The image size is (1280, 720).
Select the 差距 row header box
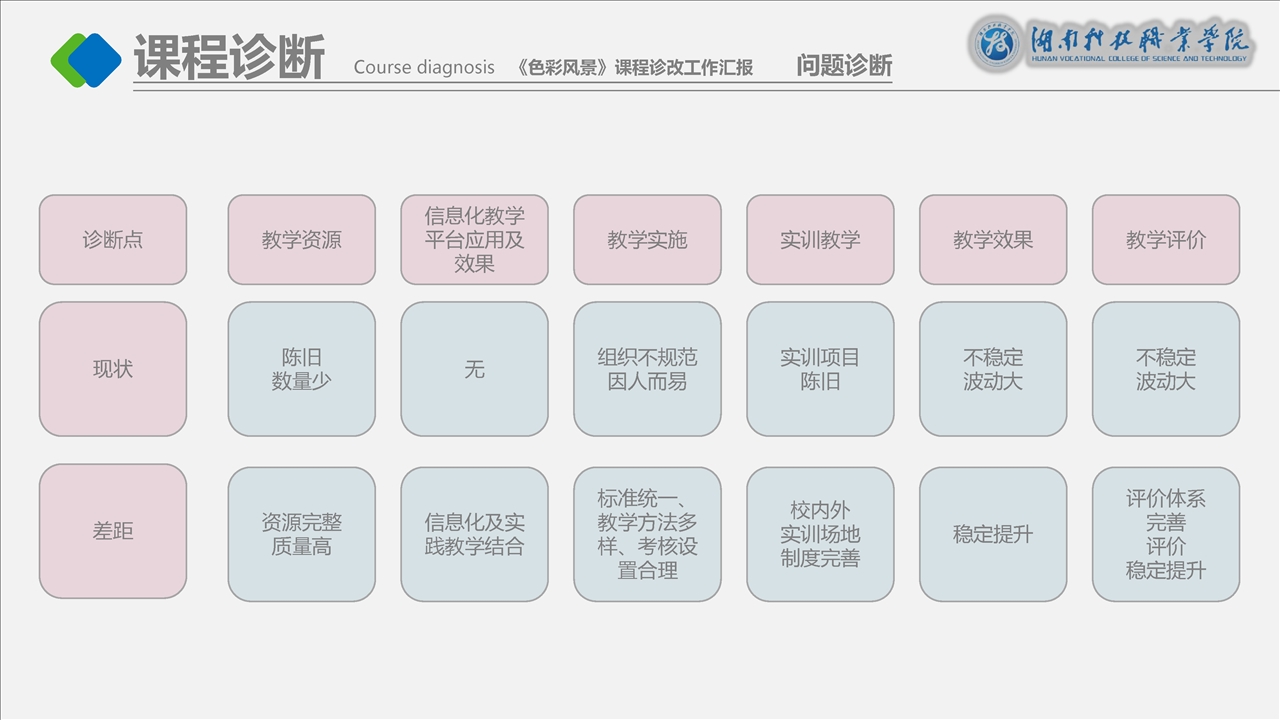pos(113,532)
